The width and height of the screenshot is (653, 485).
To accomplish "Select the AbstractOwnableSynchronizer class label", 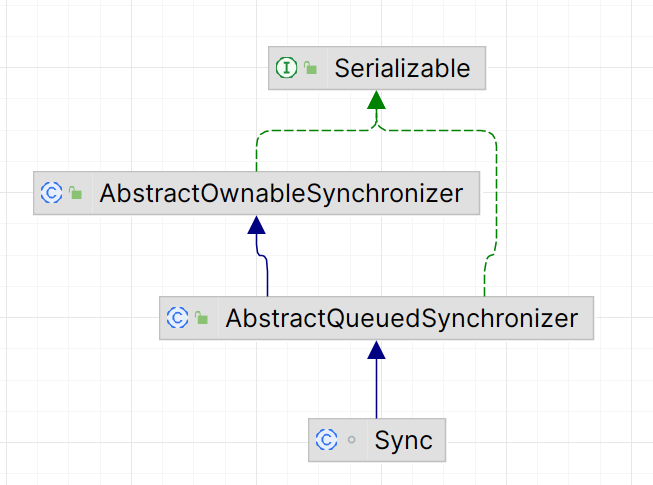I will click(x=281, y=193).
